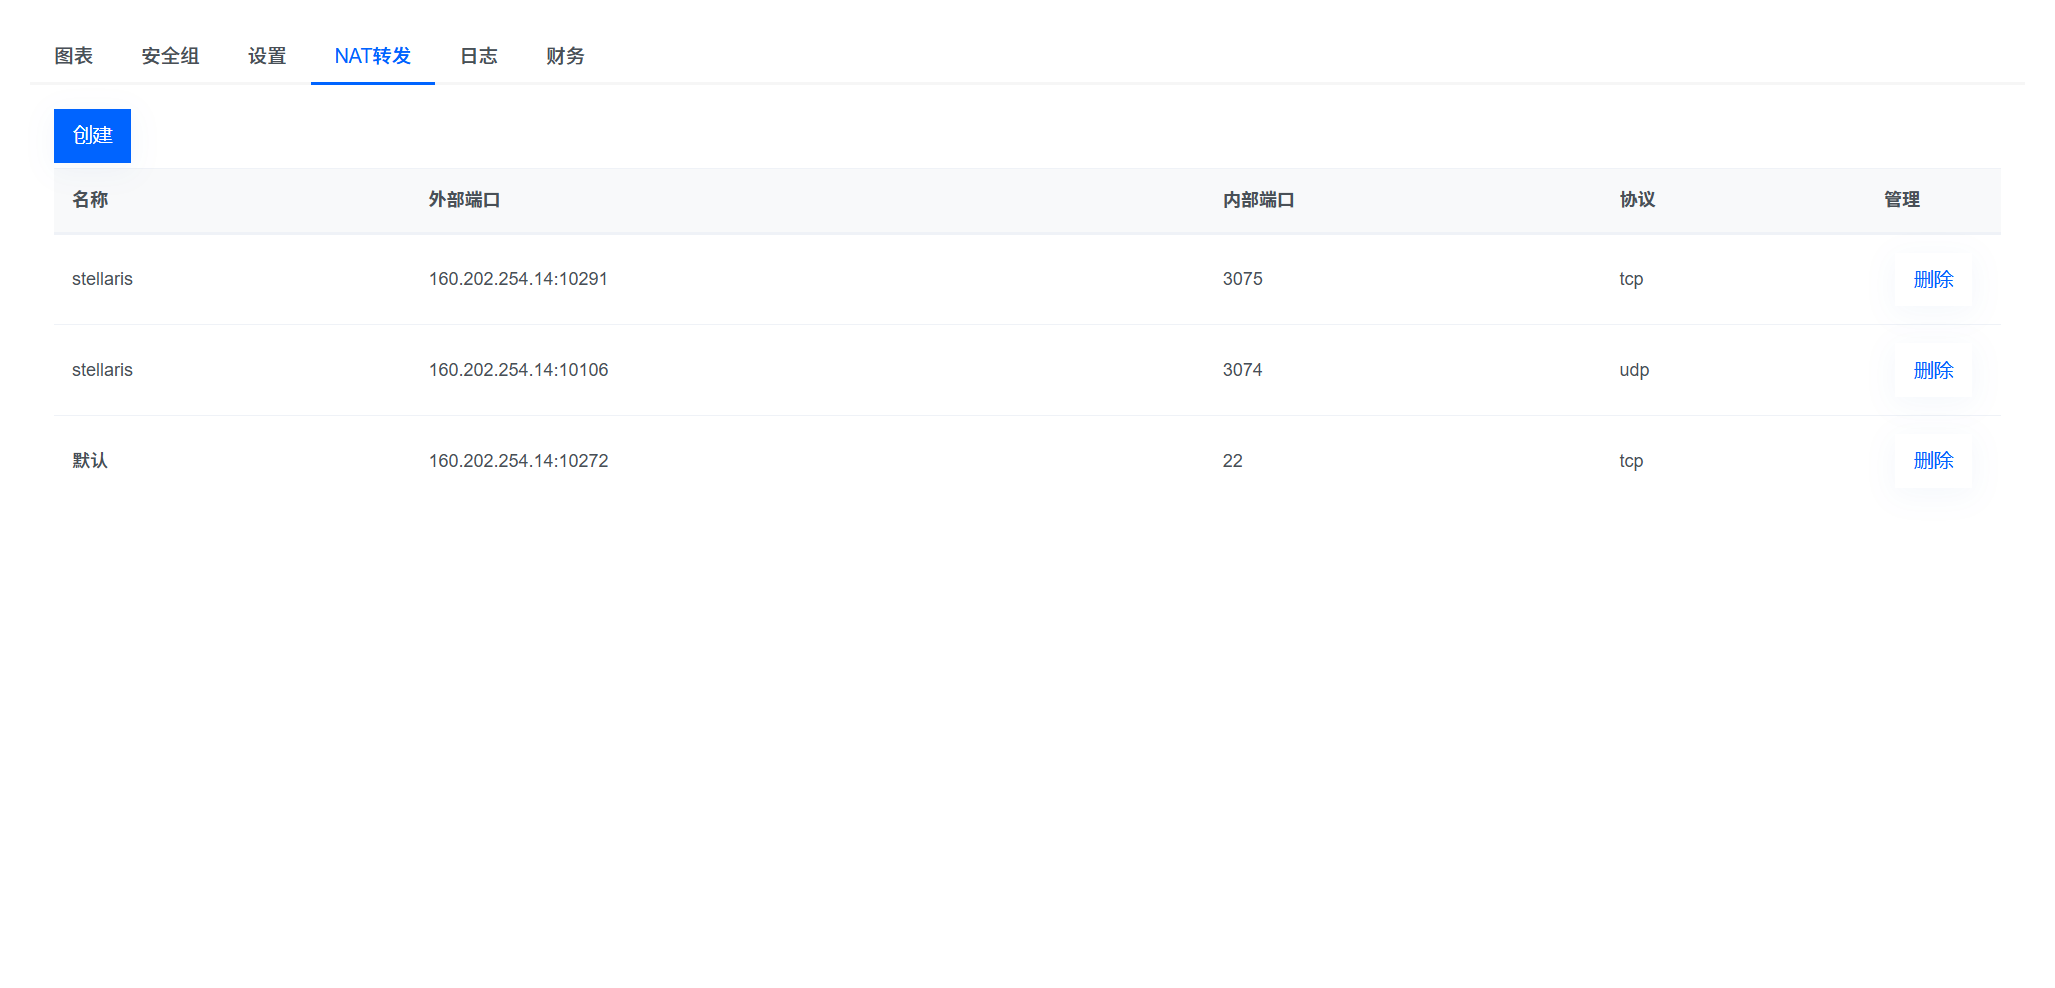The image size is (2055, 988).
Task: Click the stellaris name in the 10291 row
Action: 102,279
